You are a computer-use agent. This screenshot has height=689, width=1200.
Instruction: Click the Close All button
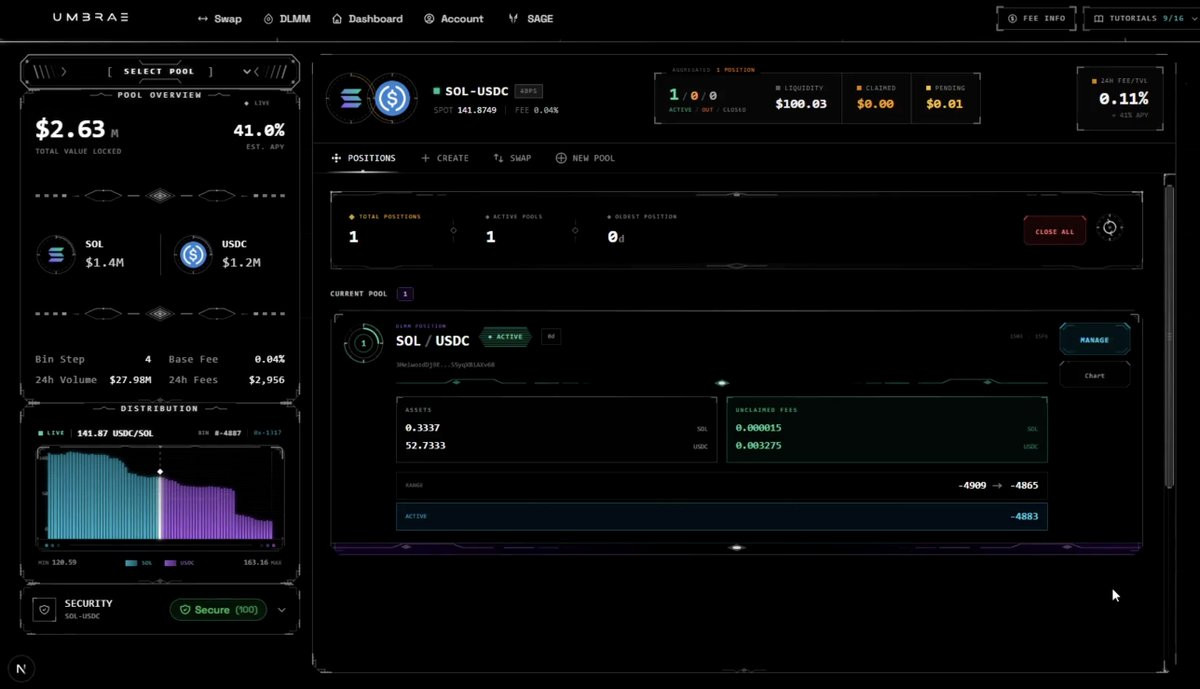(1054, 231)
